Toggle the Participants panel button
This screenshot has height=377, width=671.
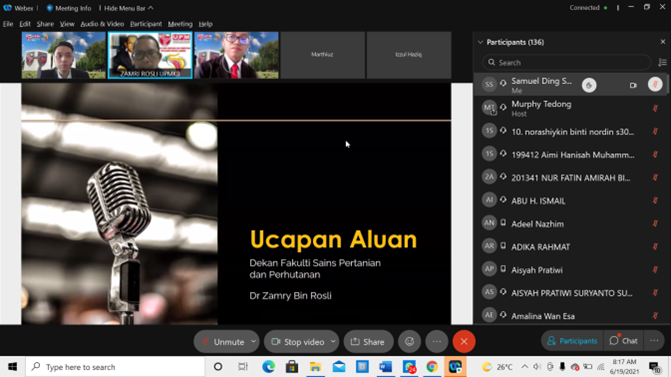572,341
